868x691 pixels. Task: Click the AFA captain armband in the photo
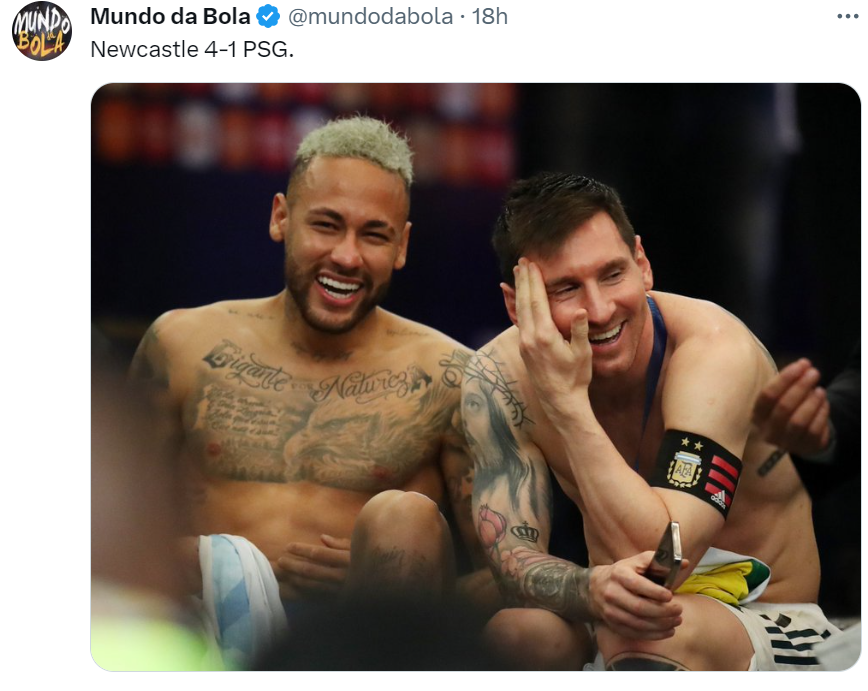click(x=696, y=472)
